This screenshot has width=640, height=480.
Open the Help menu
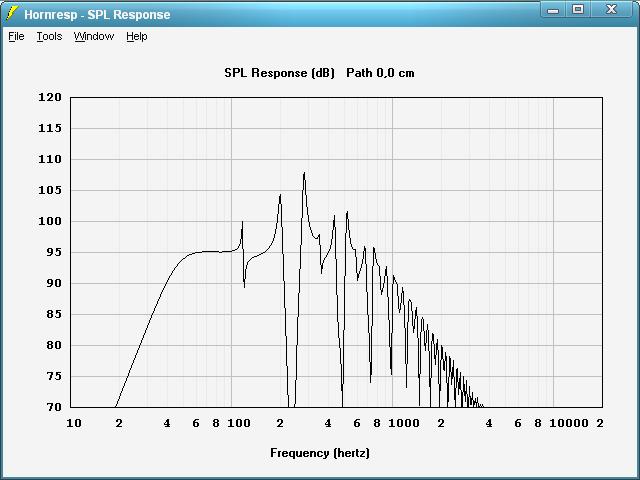point(137,36)
